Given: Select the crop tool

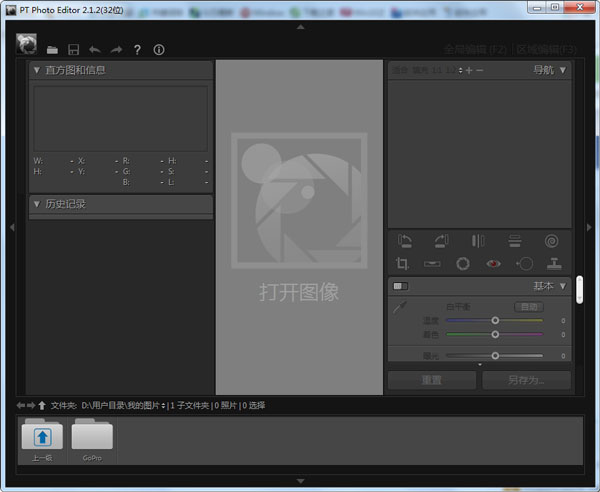Looking at the screenshot, I should coord(403,263).
